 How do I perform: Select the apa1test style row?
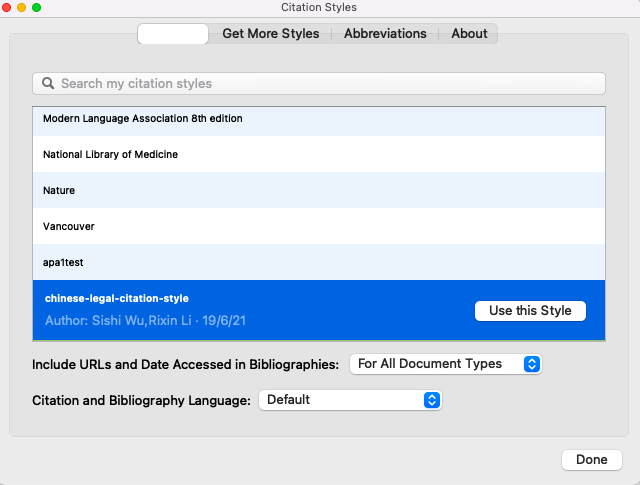319,262
